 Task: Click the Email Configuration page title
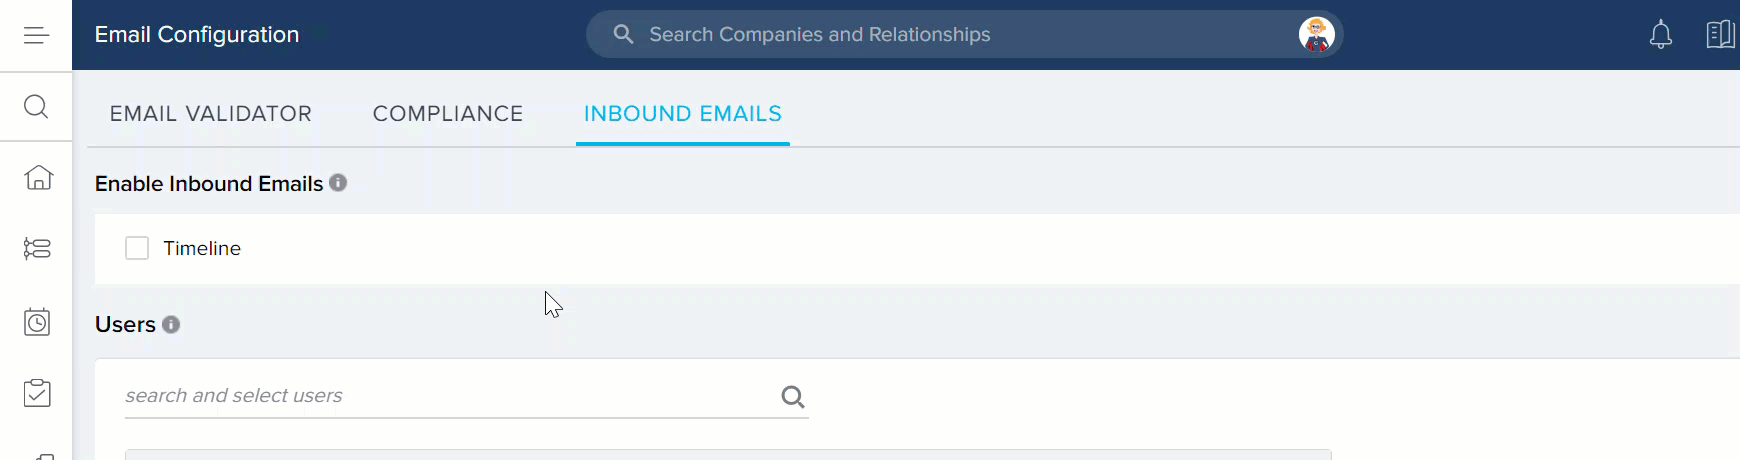tap(197, 35)
